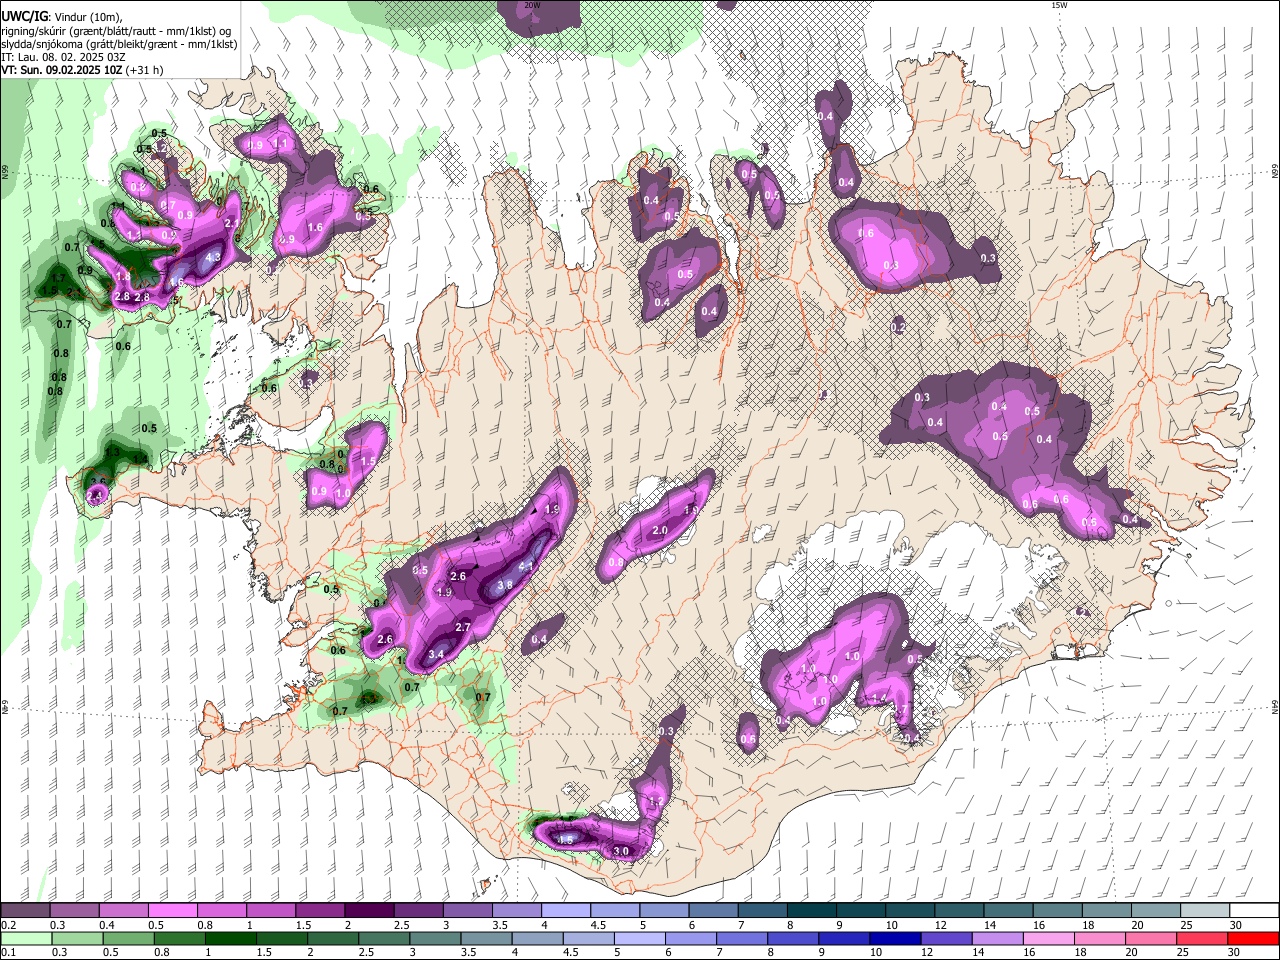Click the 0.2 label of the snow scale
This screenshot has width=1280, height=960.
pyautogui.click(x=8, y=925)
